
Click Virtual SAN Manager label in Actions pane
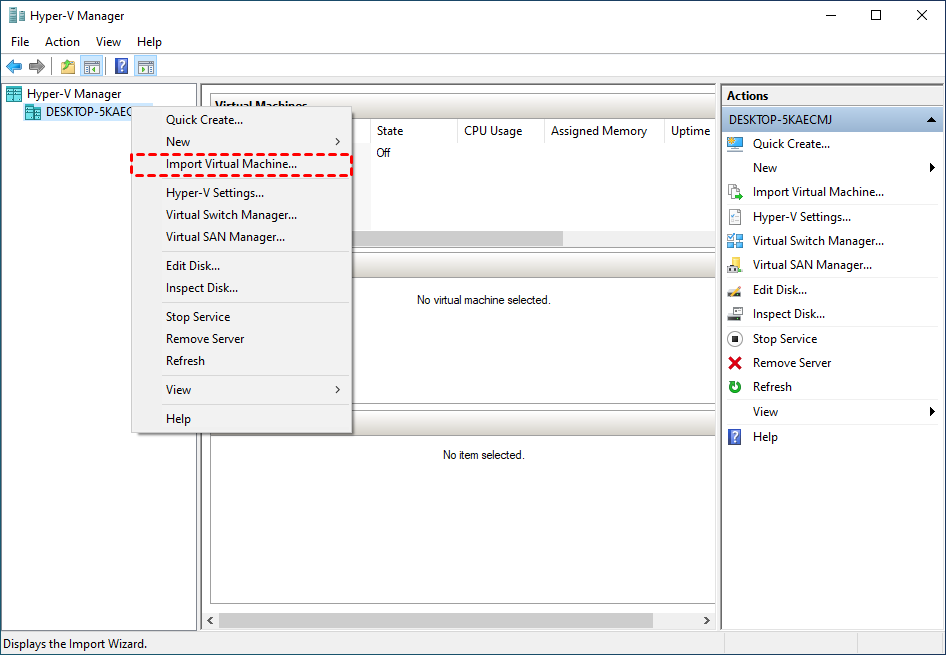pos(812,265)
